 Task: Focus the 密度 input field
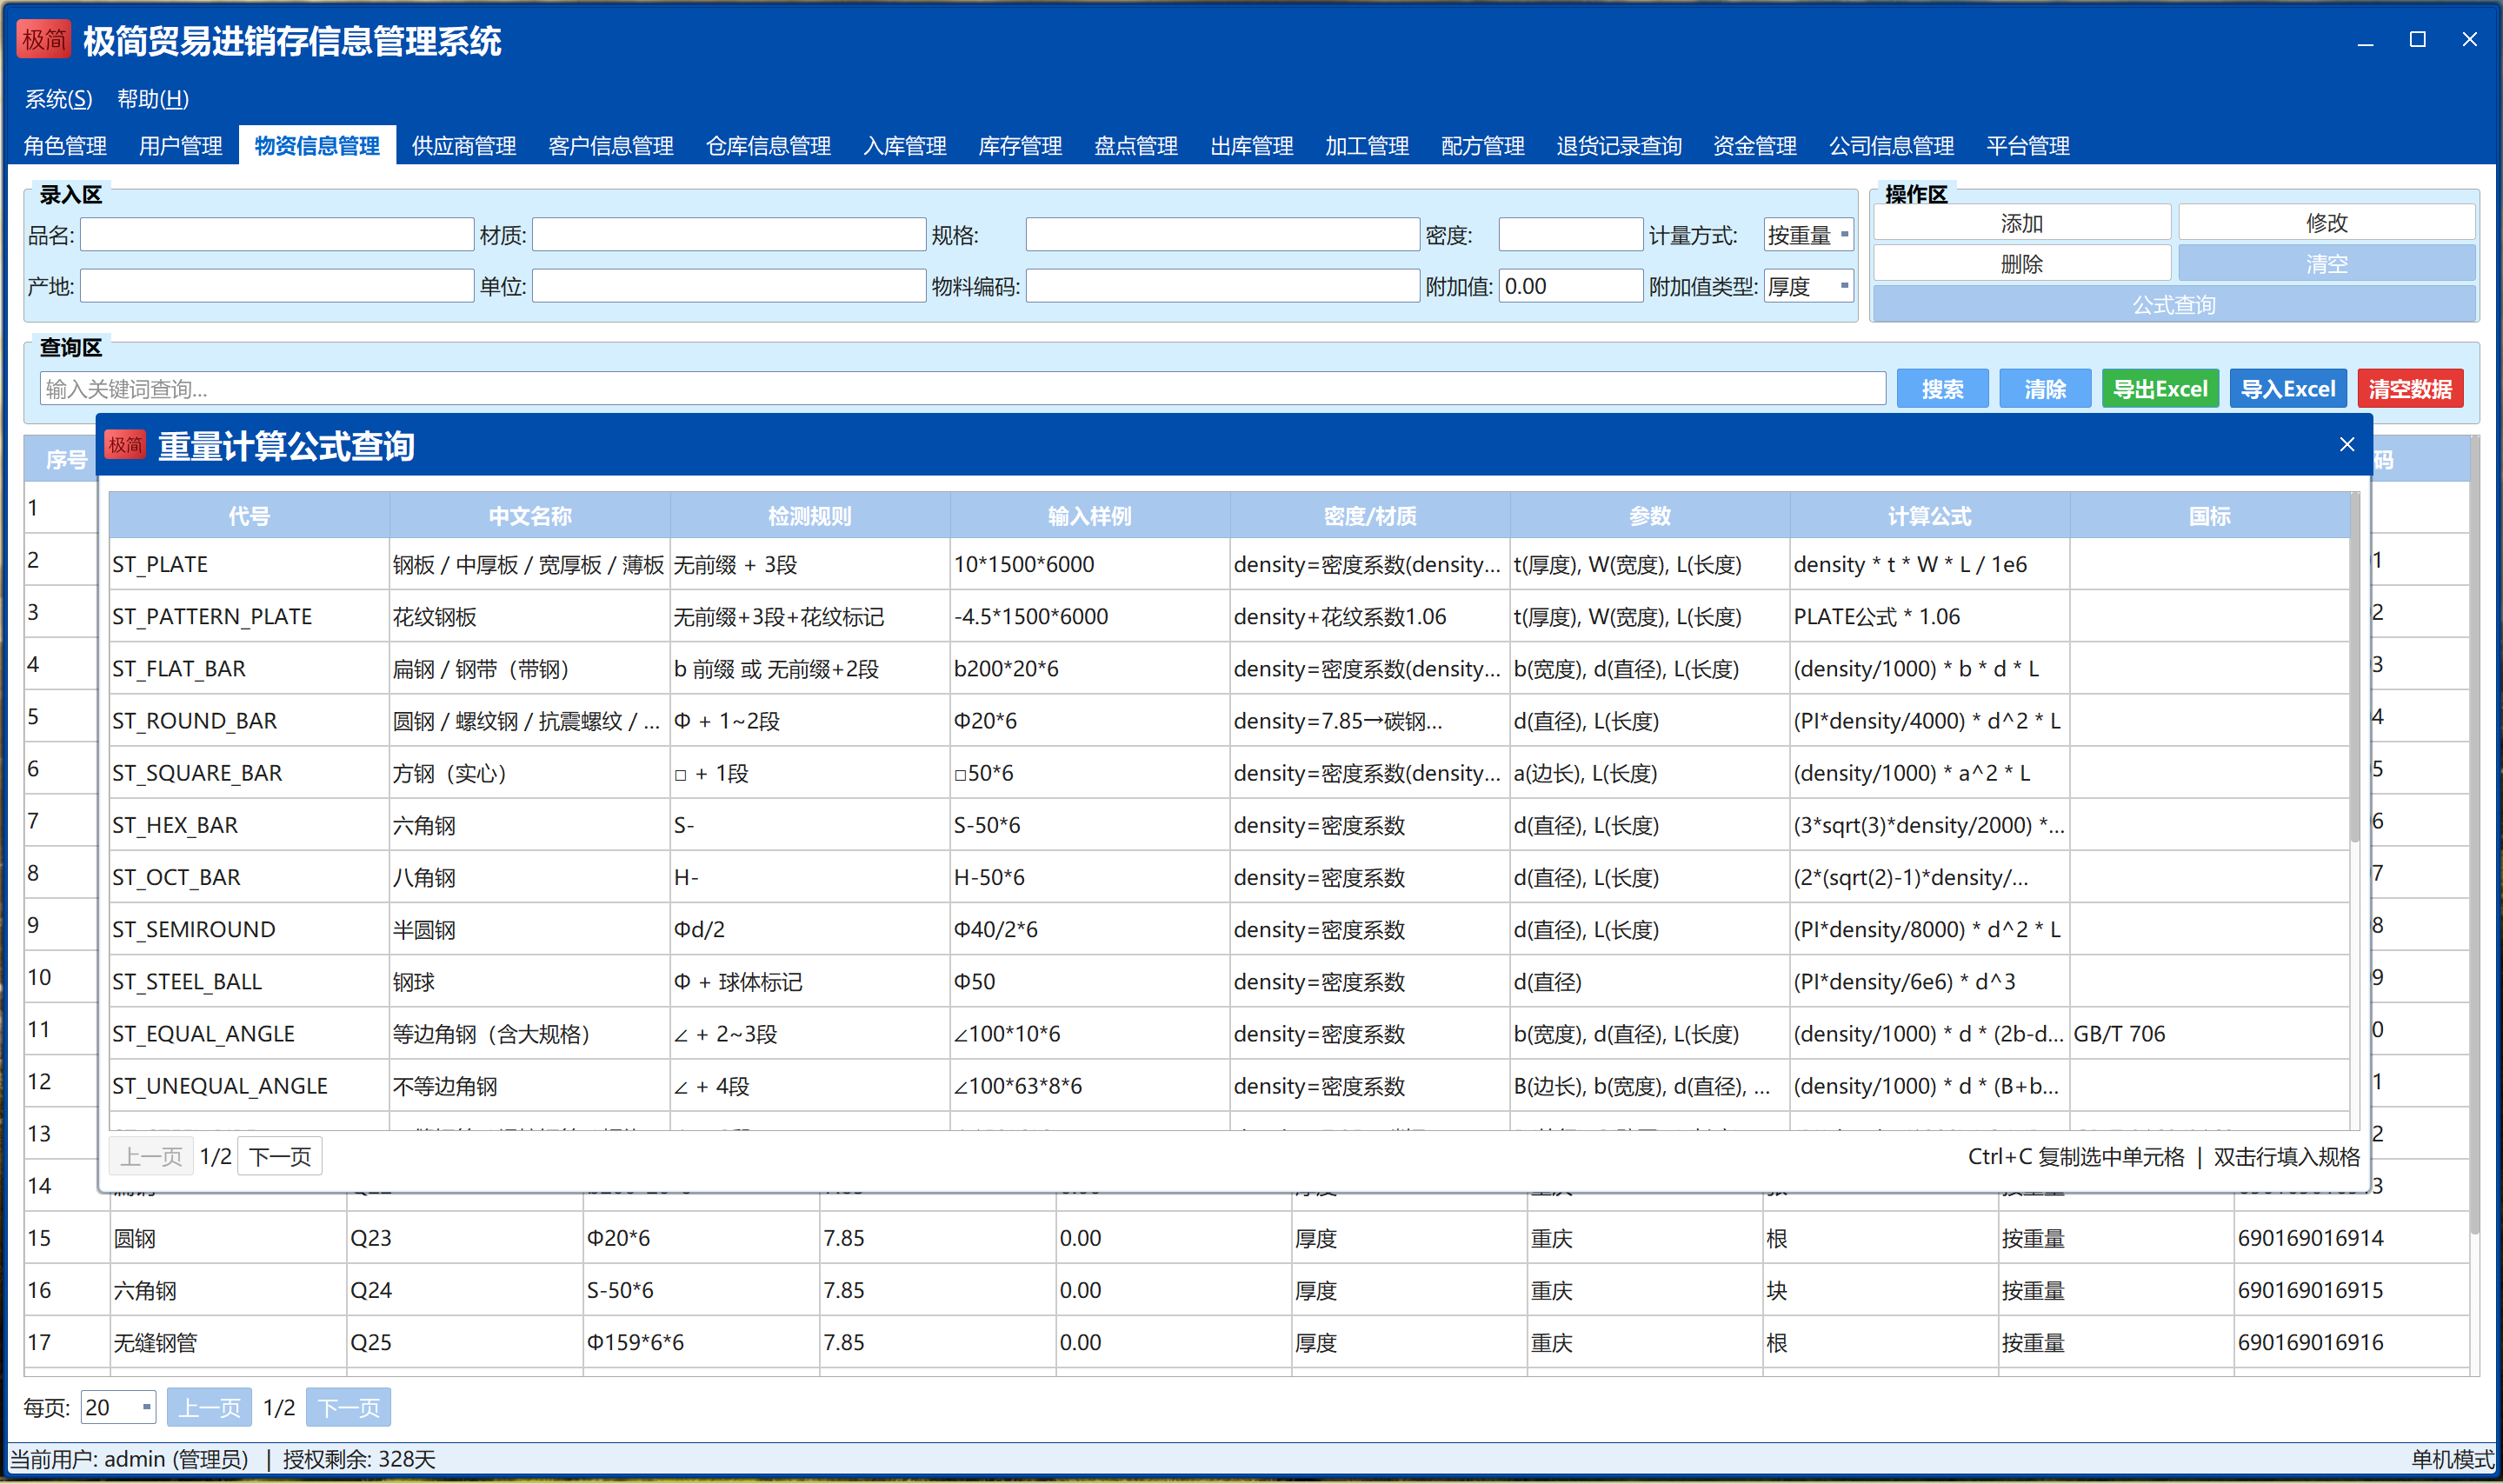pyautogui.click(x=1570, y=235)
